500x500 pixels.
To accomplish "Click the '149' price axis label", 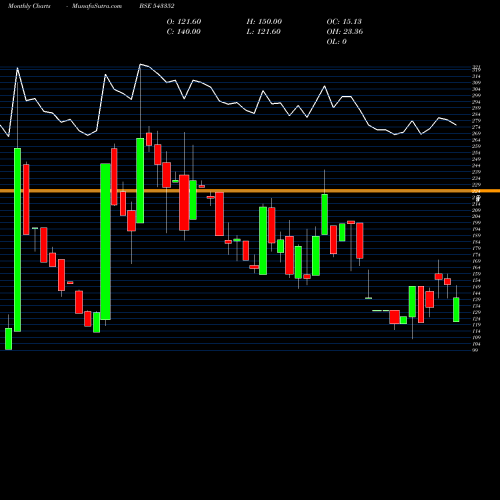I will (476, 287).
